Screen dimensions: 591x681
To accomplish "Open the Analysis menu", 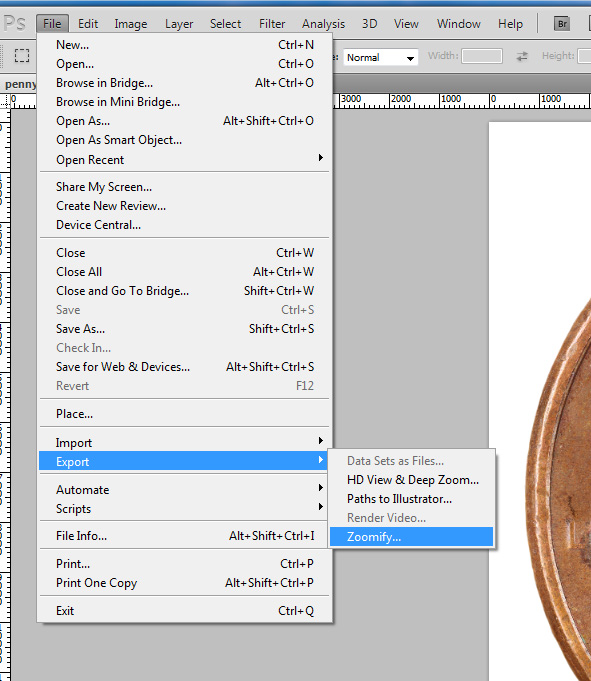I will click(324, 23).
